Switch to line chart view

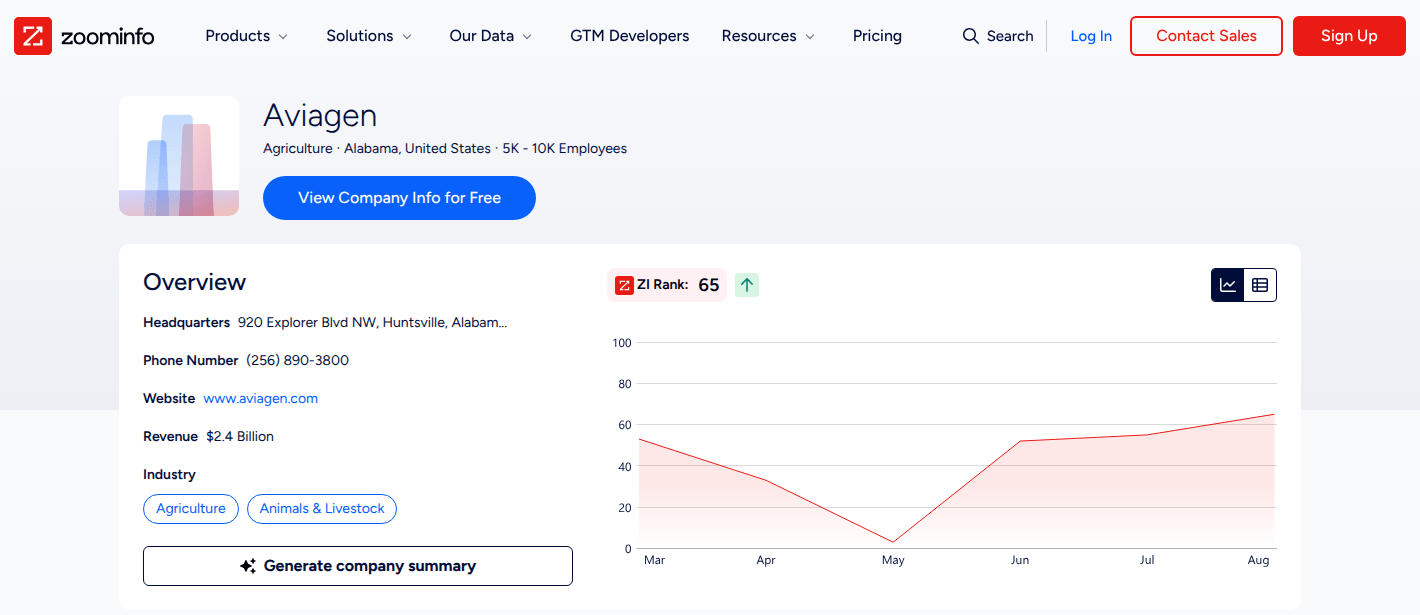(x=1228, y=285)
